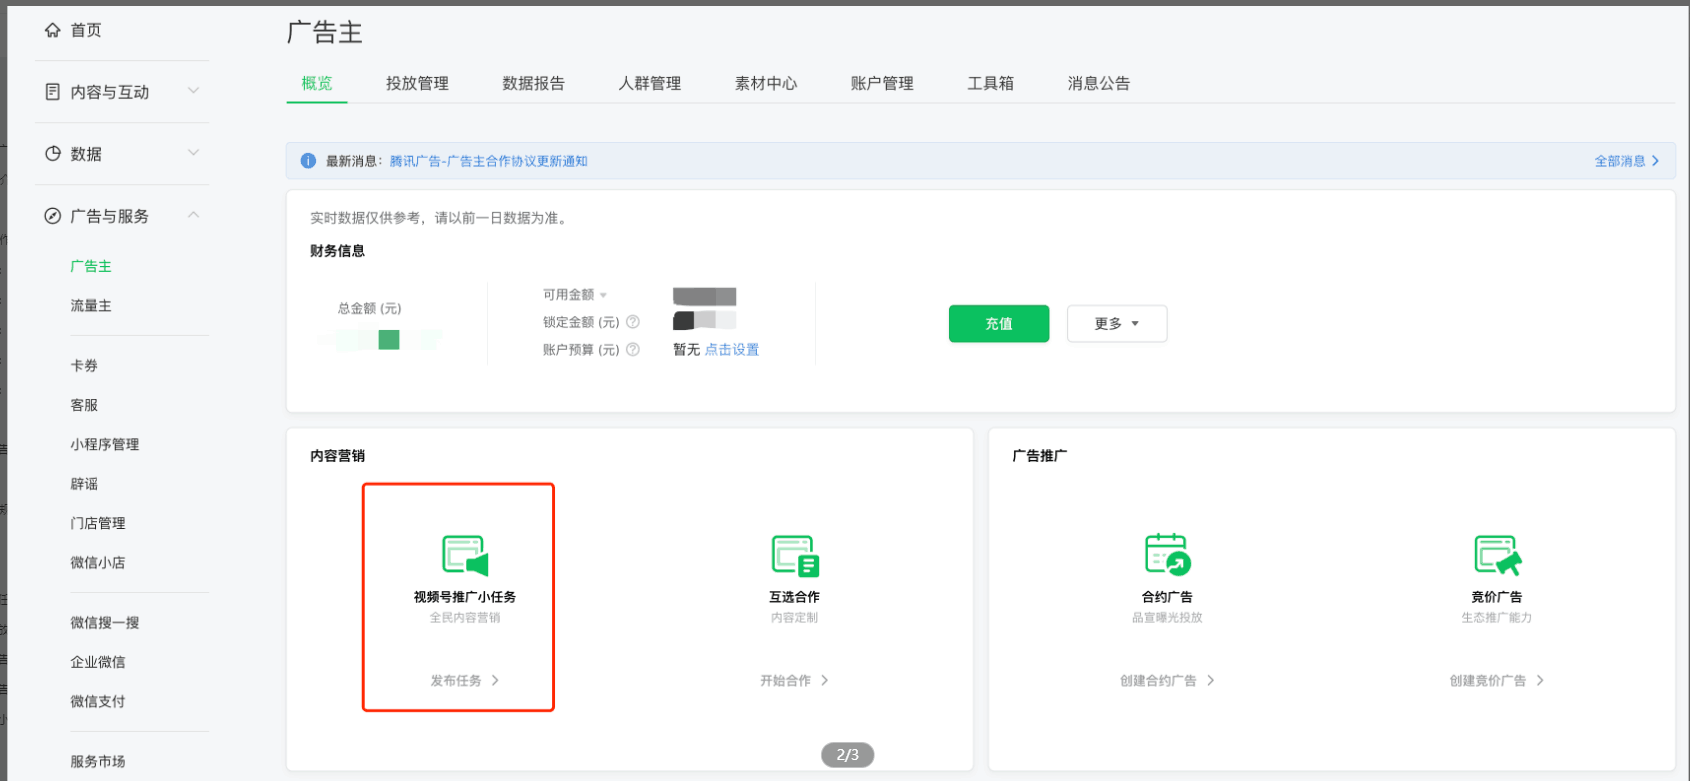The image size is (1690, 781).
Task: Collapse the 广告与服务 sidebar section
Action: click(x=194, y=215)
